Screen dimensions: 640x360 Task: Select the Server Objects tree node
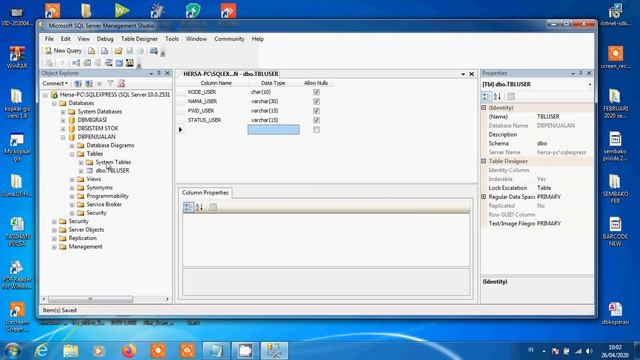(x=86, y=230)
